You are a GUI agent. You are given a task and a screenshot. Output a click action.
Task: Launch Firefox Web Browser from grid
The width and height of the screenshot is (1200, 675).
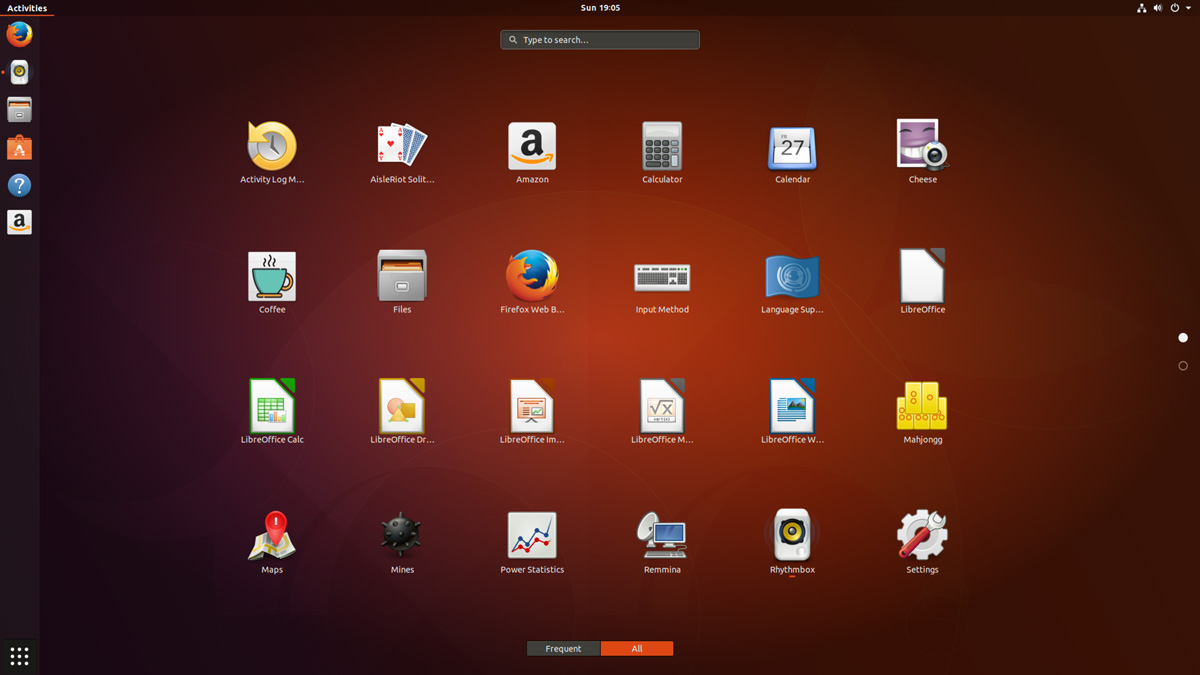[532, 282]
